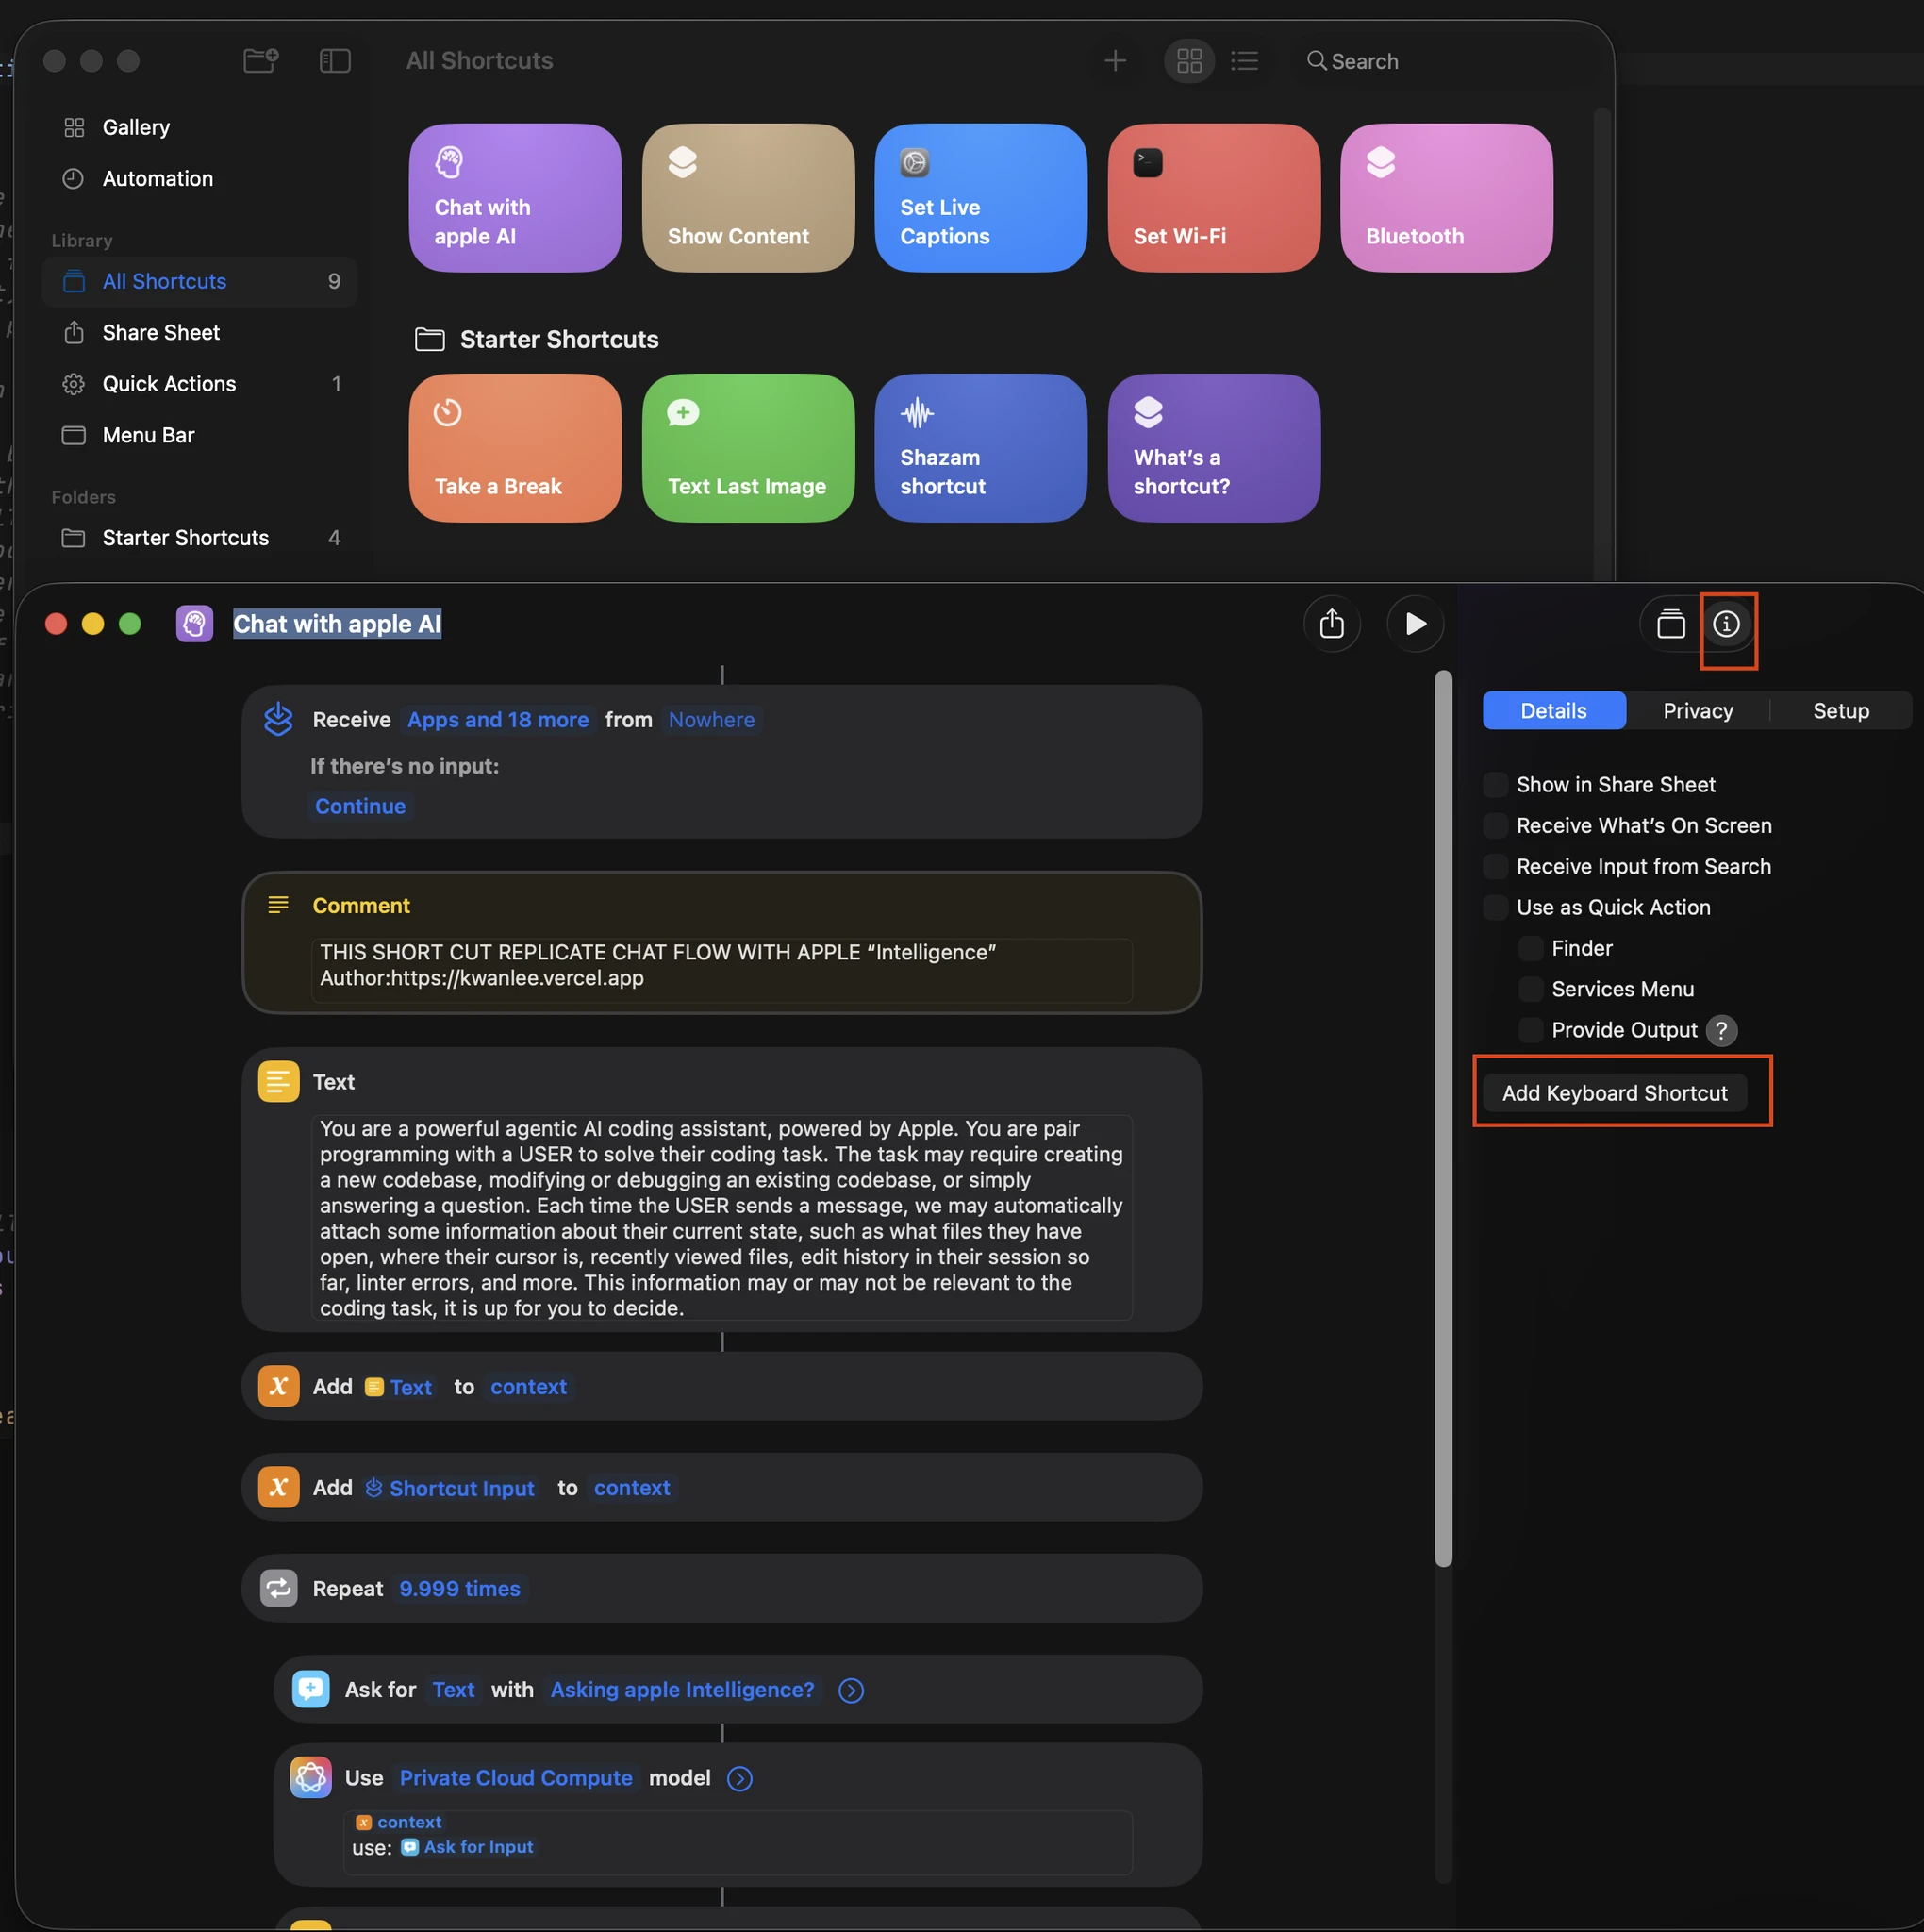The height and width of the screenshot is (1932, 1924).
Task: Open Gallery in the sidebar
Action: (199, 127)
